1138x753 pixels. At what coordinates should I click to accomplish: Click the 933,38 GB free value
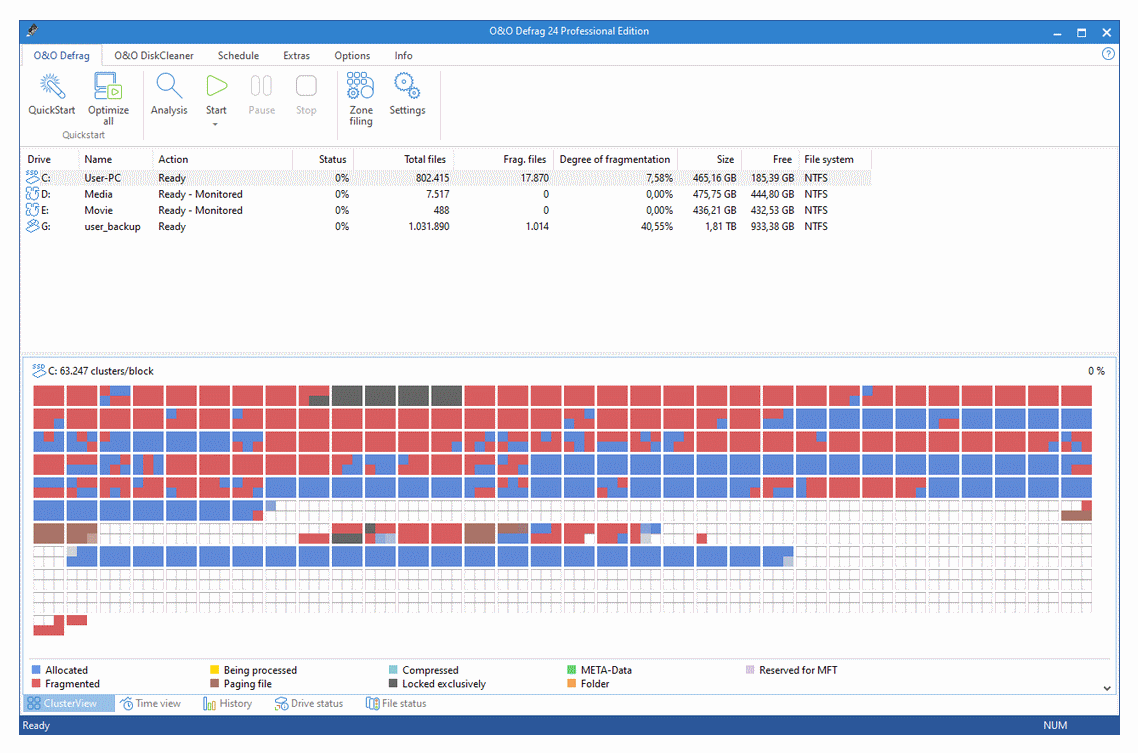point(772,226)
